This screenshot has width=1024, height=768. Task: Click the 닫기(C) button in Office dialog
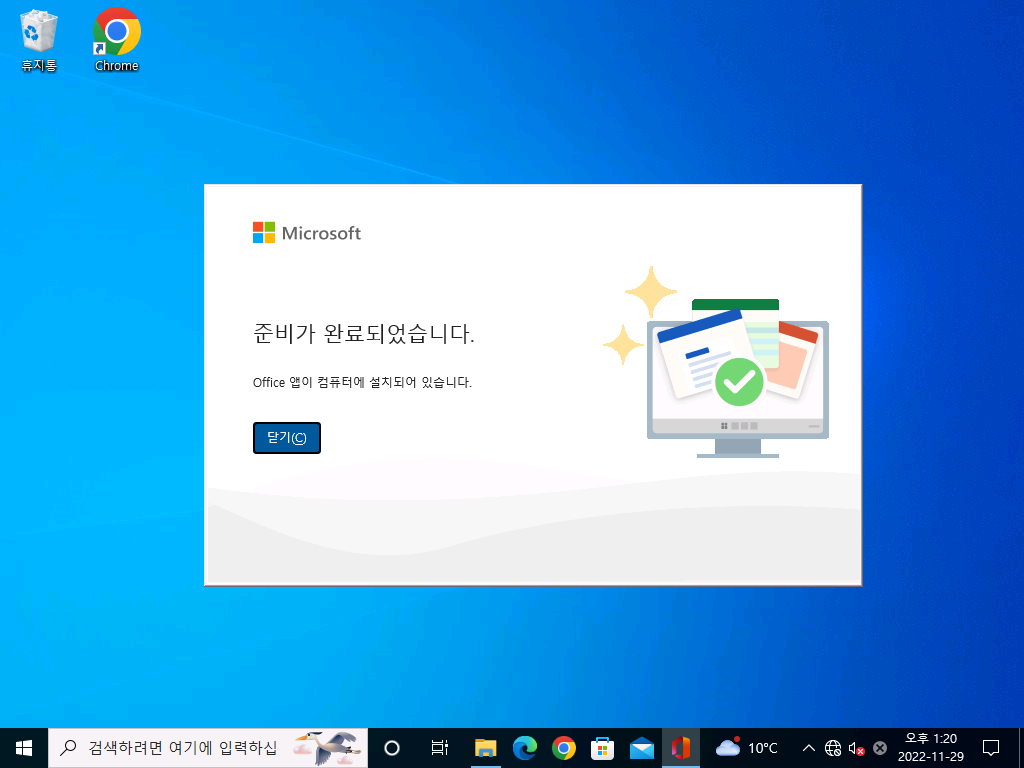coord(287,438)
